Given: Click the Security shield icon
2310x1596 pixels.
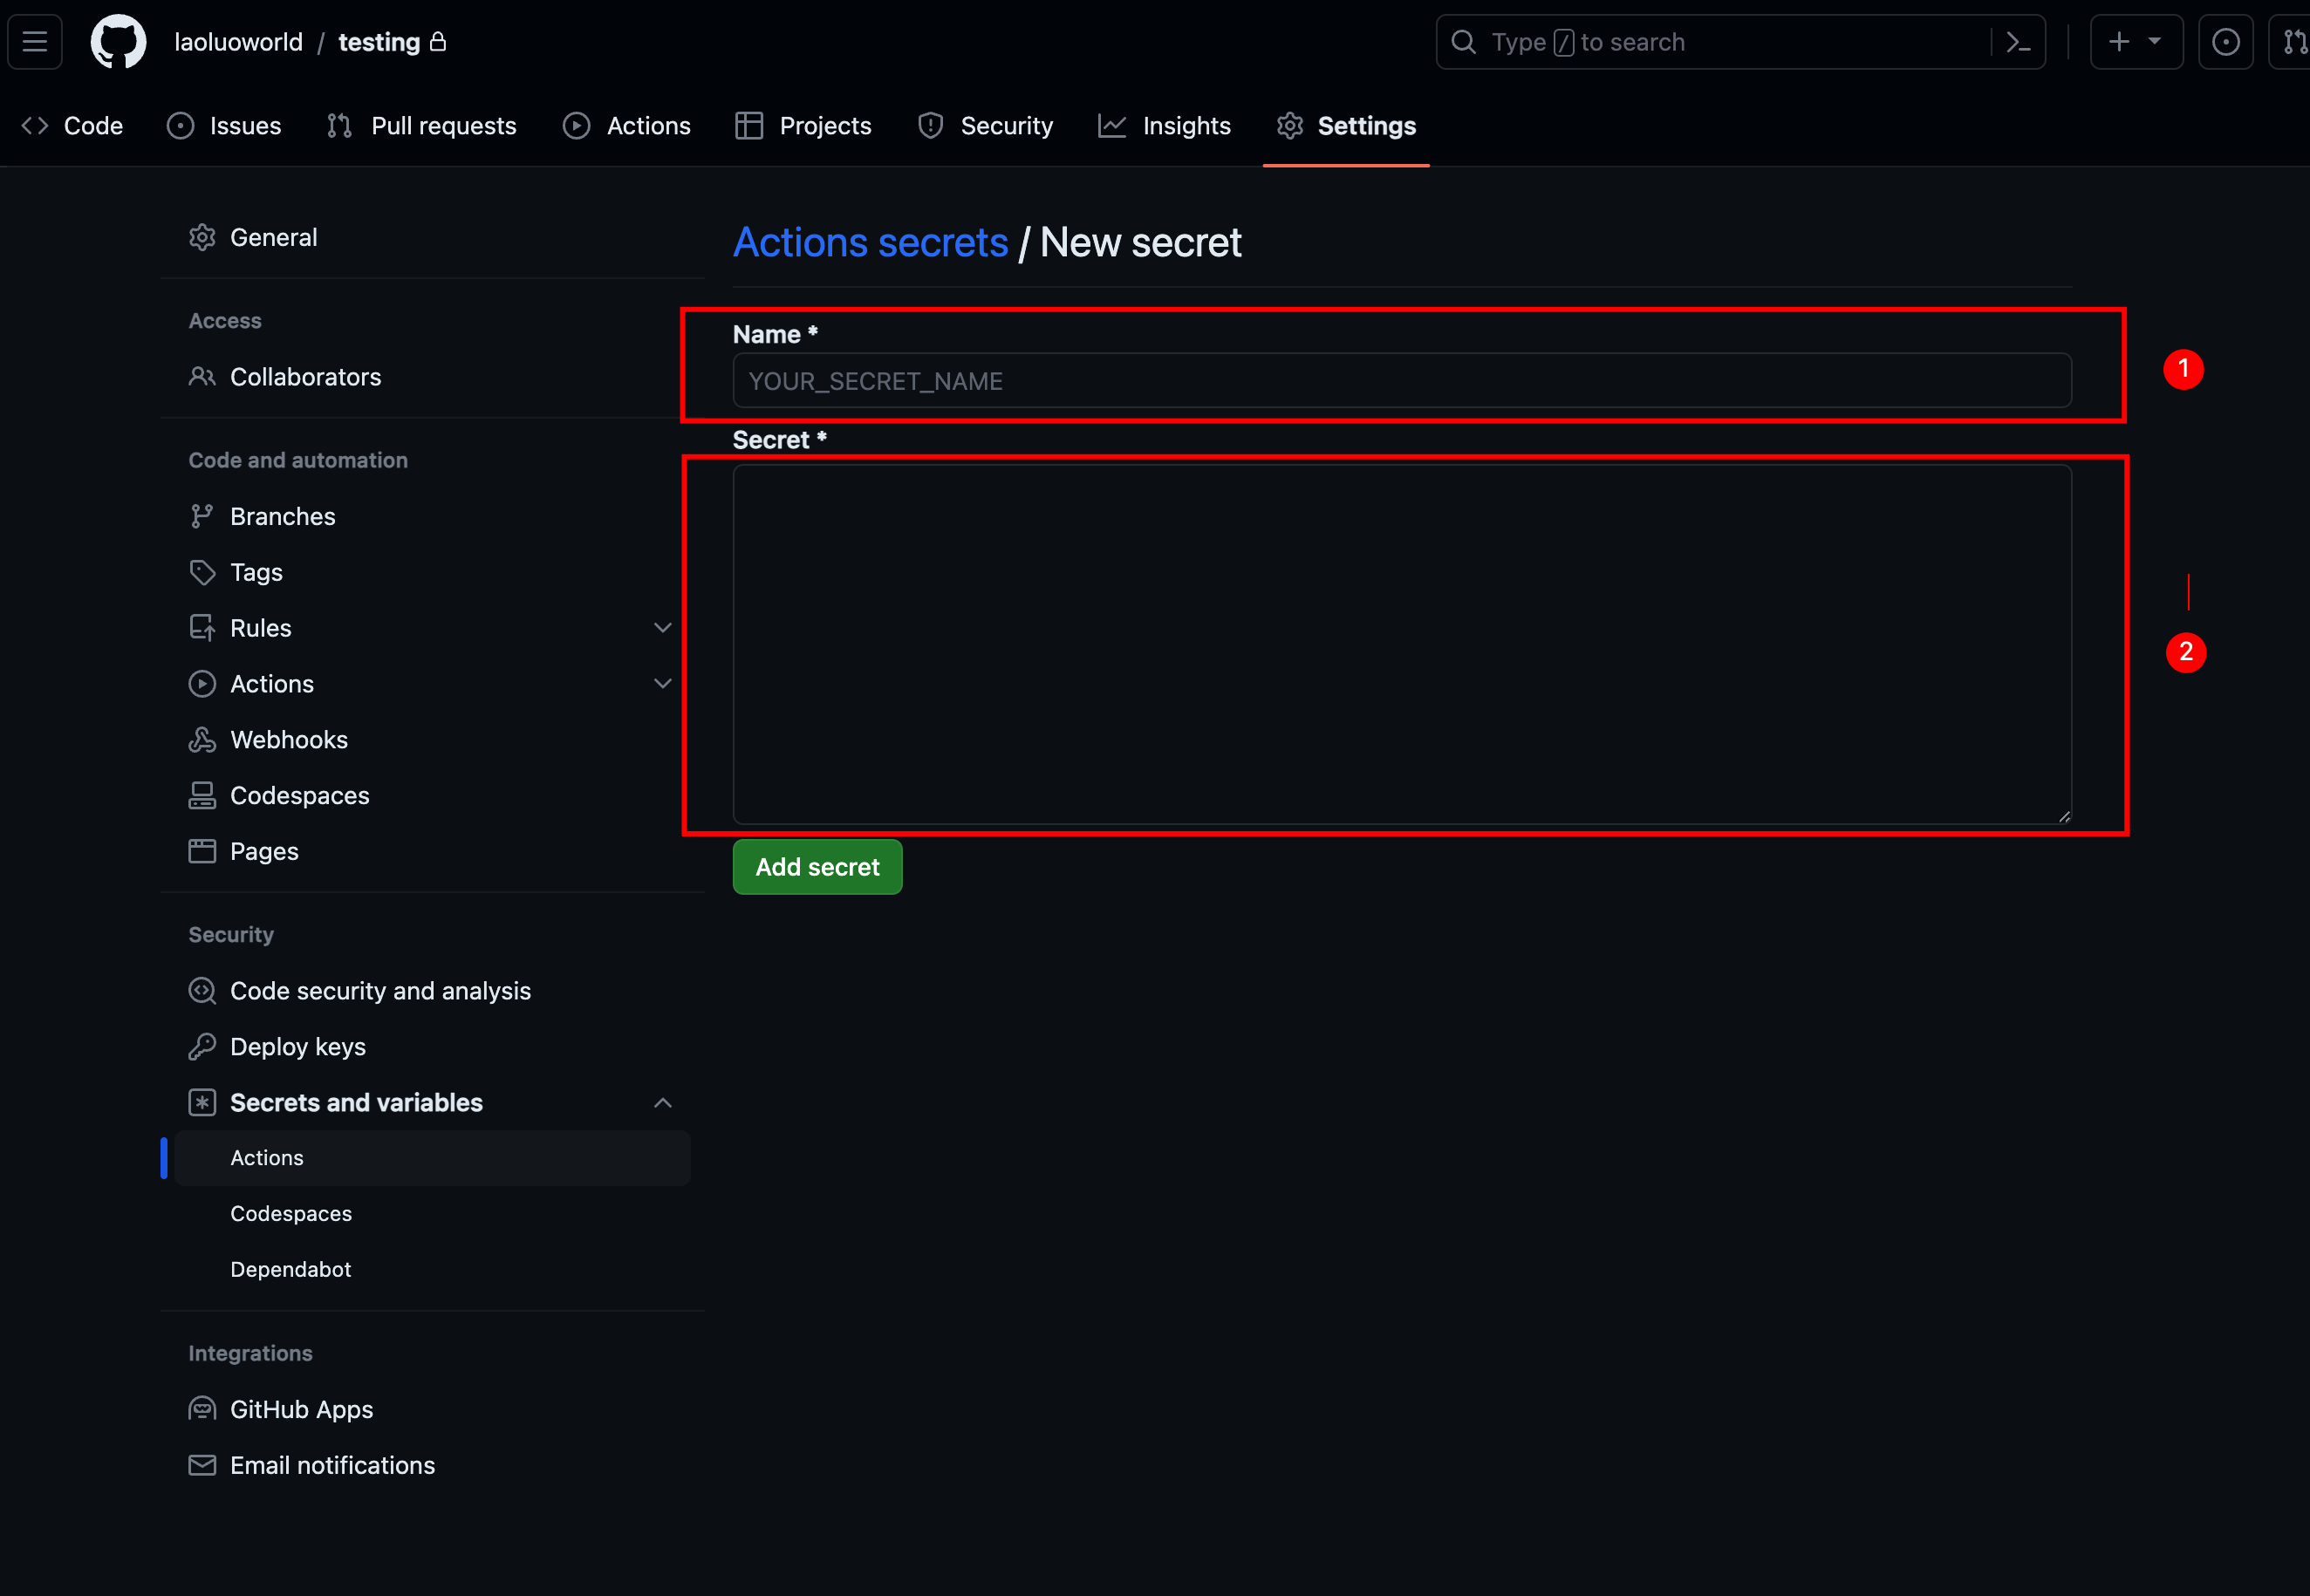Looking at the screenshot, I should click(x=932, y=125).
